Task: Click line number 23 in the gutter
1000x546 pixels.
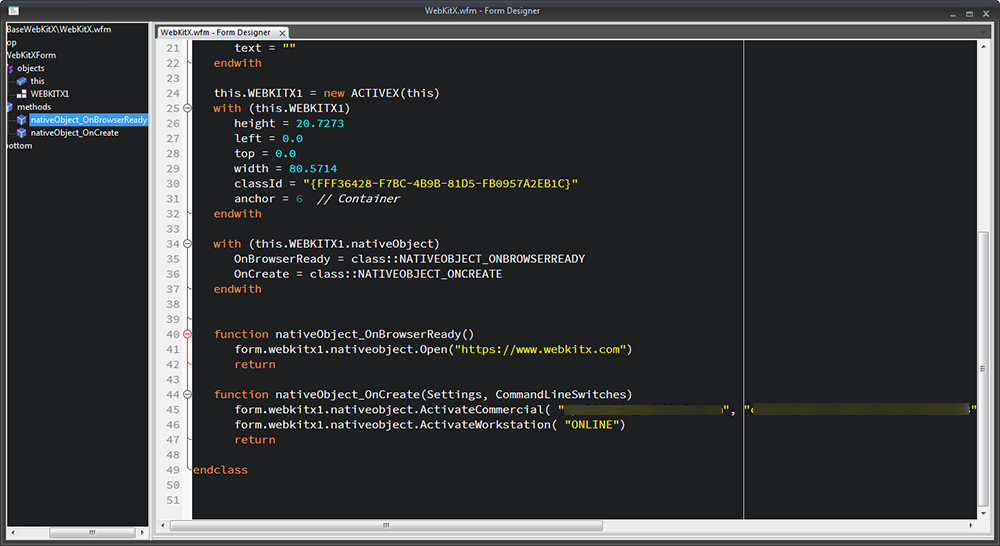Action: pyautogui.click(x=173, y=78)
